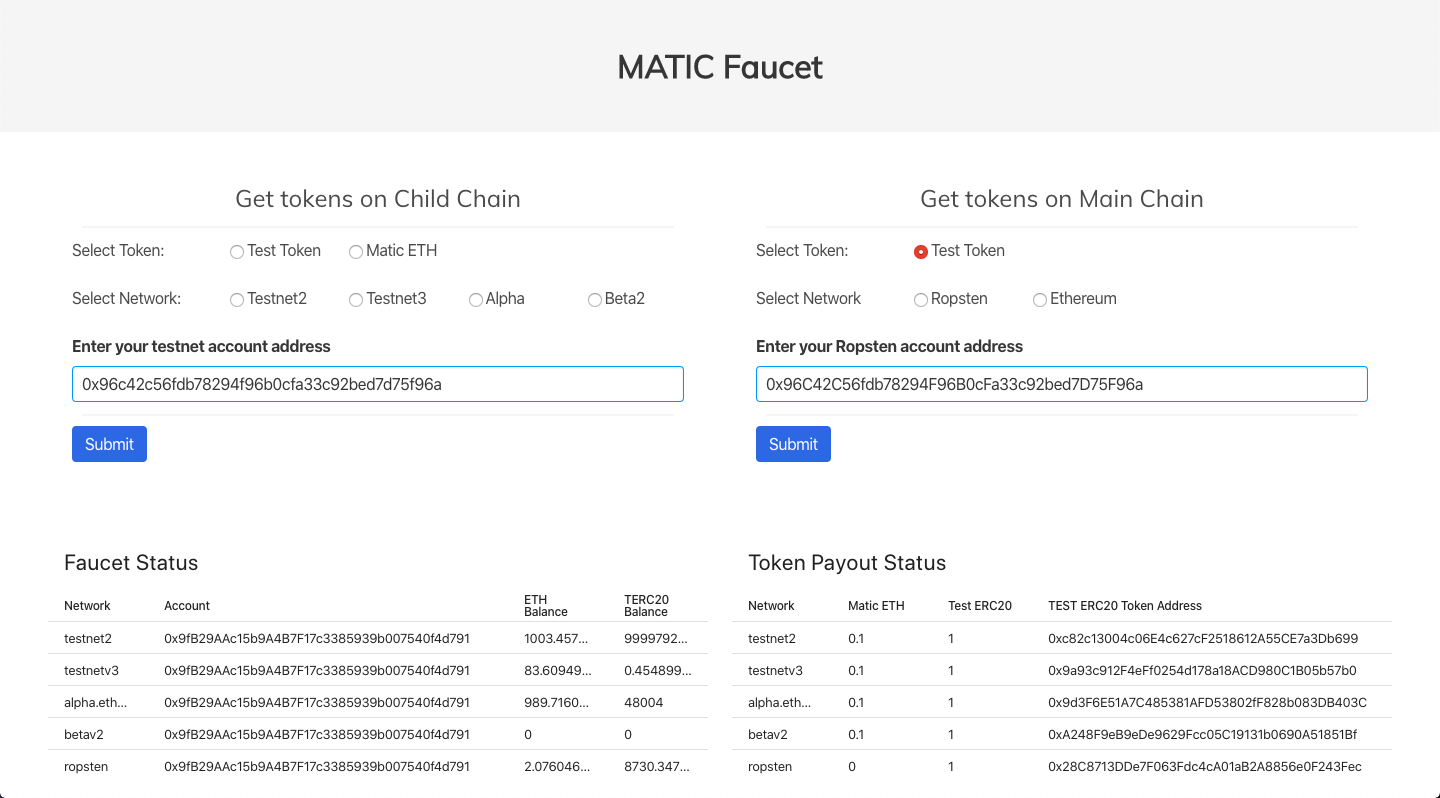The width and height of the screenshot is (1440, 798).
Task: Select the Alpha network radio button
Action: [476, 300]
